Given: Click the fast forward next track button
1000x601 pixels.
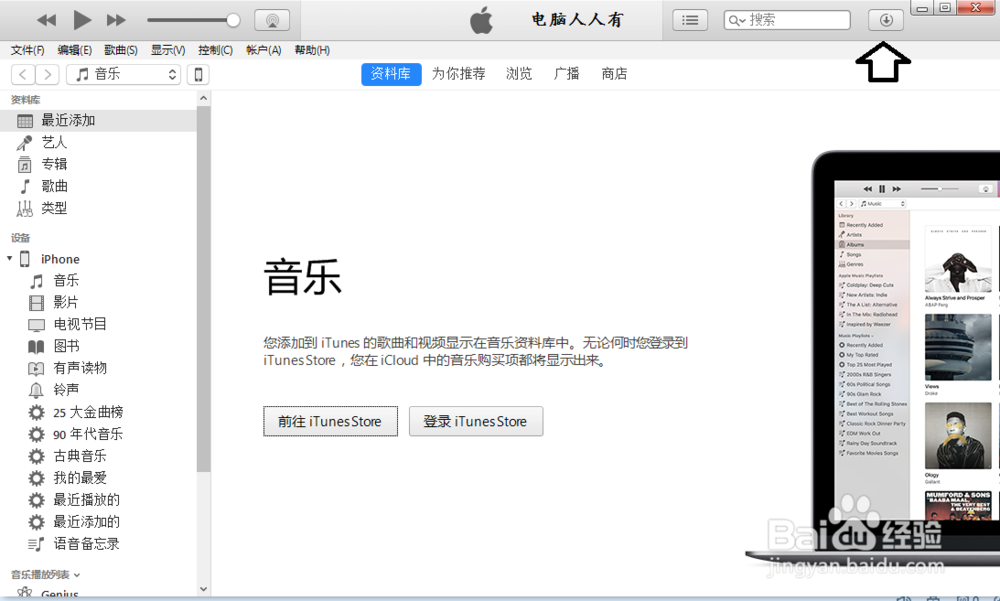Looking at the screenshot, I should click(x=116, y=20).
